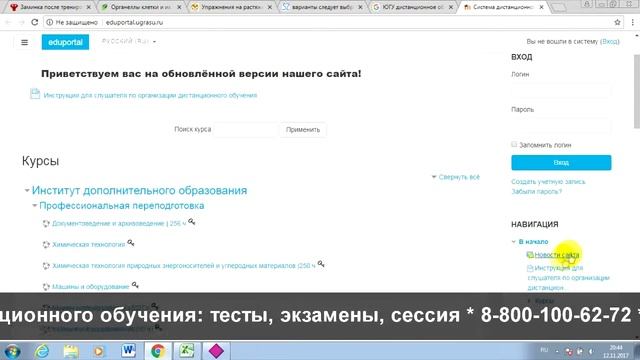The width and height of the screenshot is (640, 360).
Task: Switch to the Органеллы клетки tab
Action: pyautogui.click(x=141, y=7)
